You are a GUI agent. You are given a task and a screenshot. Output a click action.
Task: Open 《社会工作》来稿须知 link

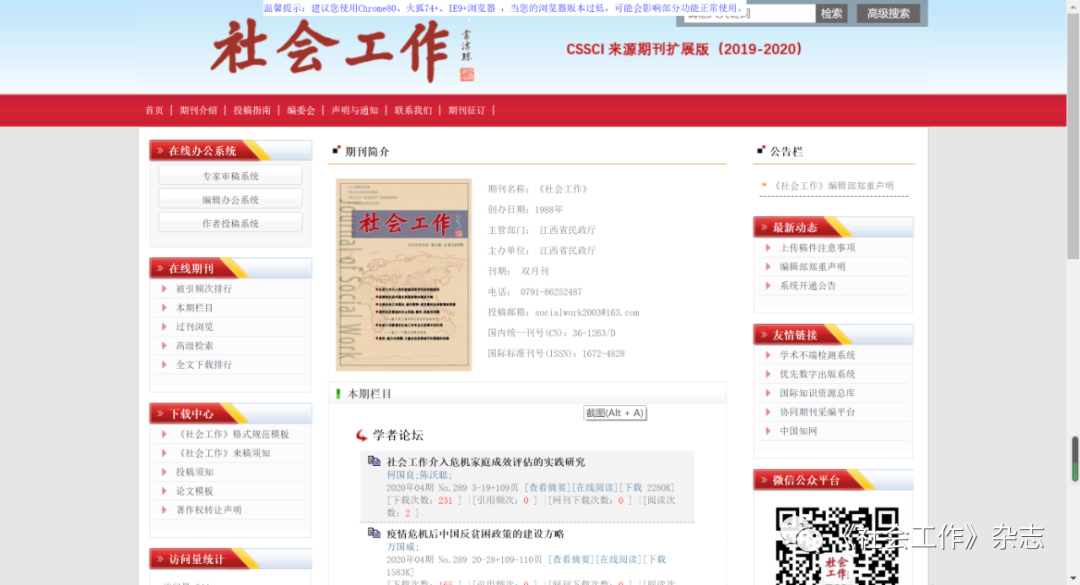click(222, 453)
